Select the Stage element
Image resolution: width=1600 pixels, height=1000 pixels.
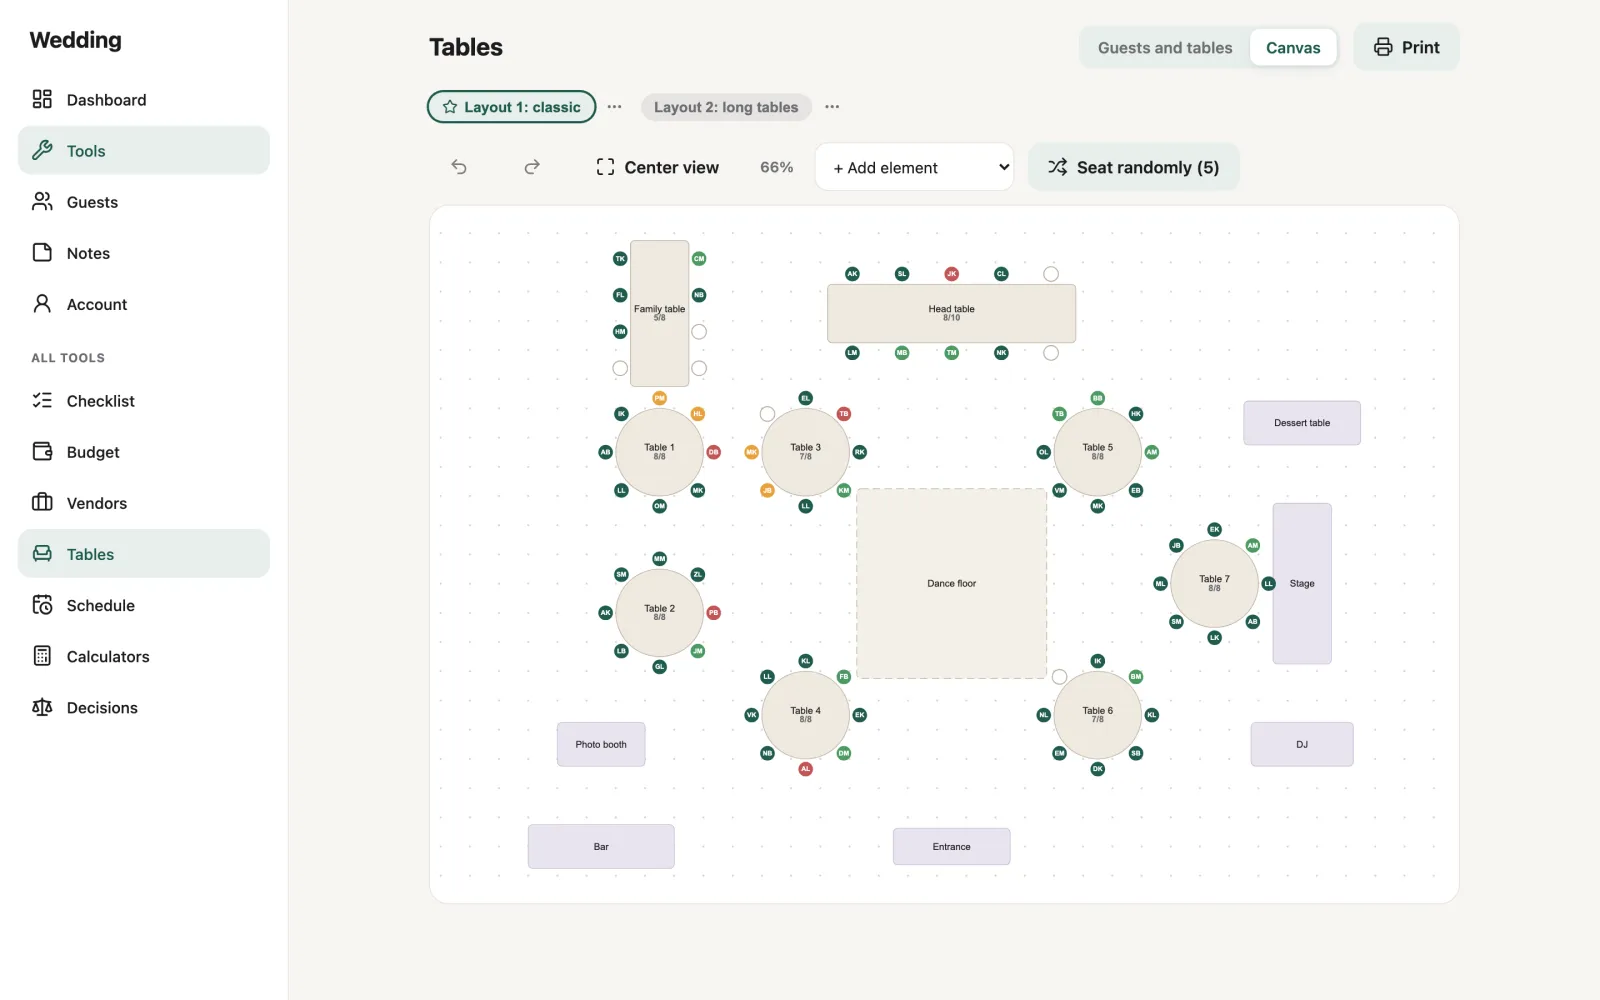(1302, 583)
